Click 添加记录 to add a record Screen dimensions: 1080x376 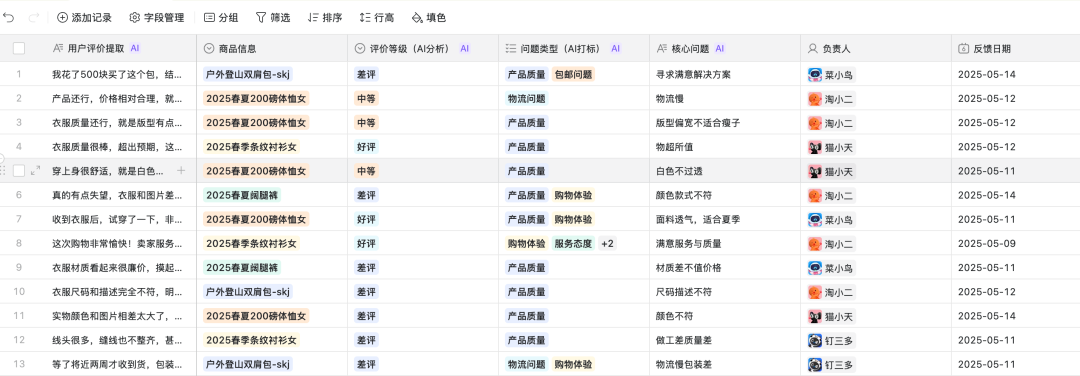click(84, 17)
